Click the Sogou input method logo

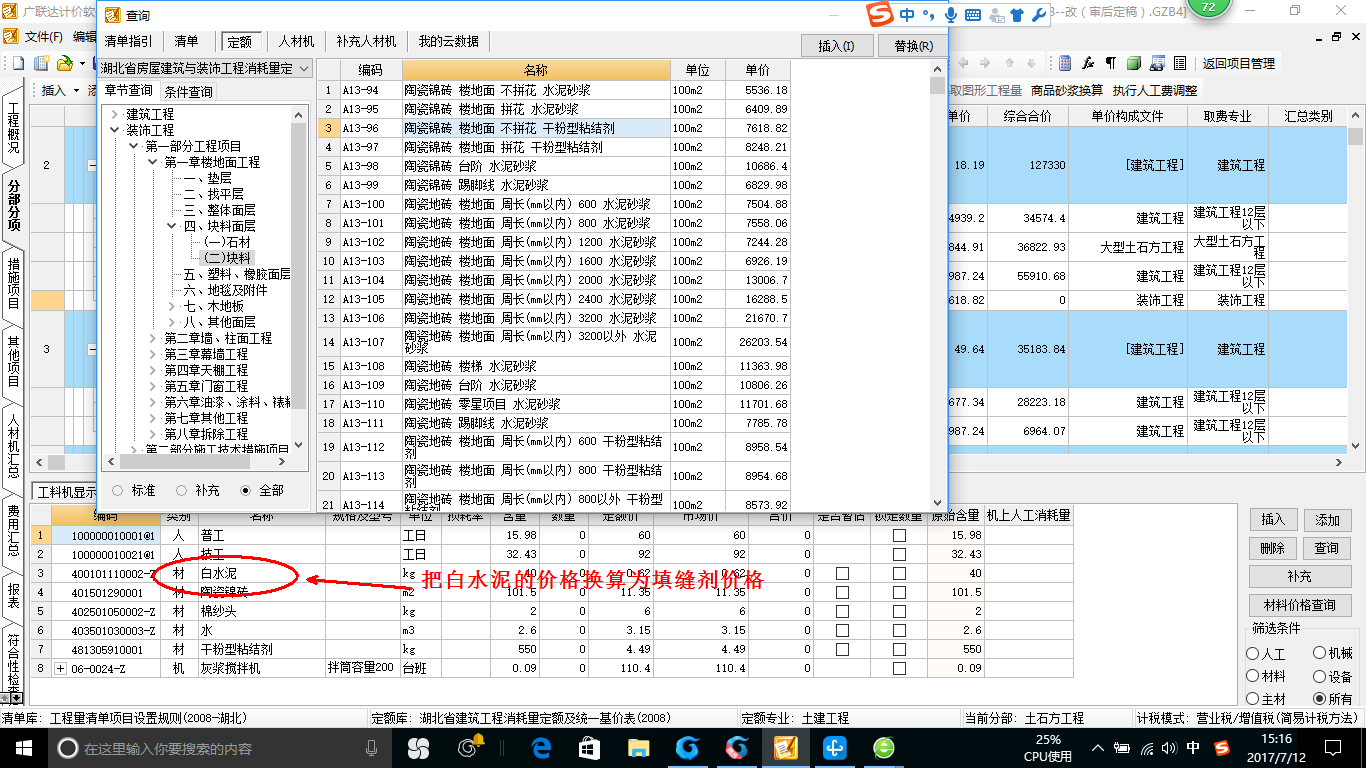click(x=880, y=15)
